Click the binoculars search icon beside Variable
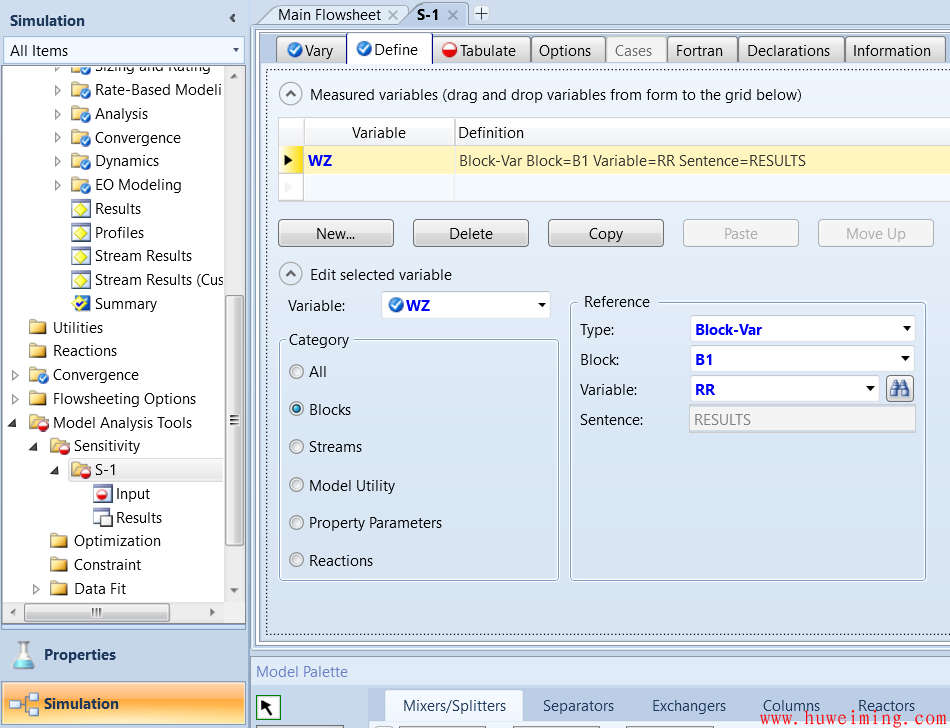 900,389
